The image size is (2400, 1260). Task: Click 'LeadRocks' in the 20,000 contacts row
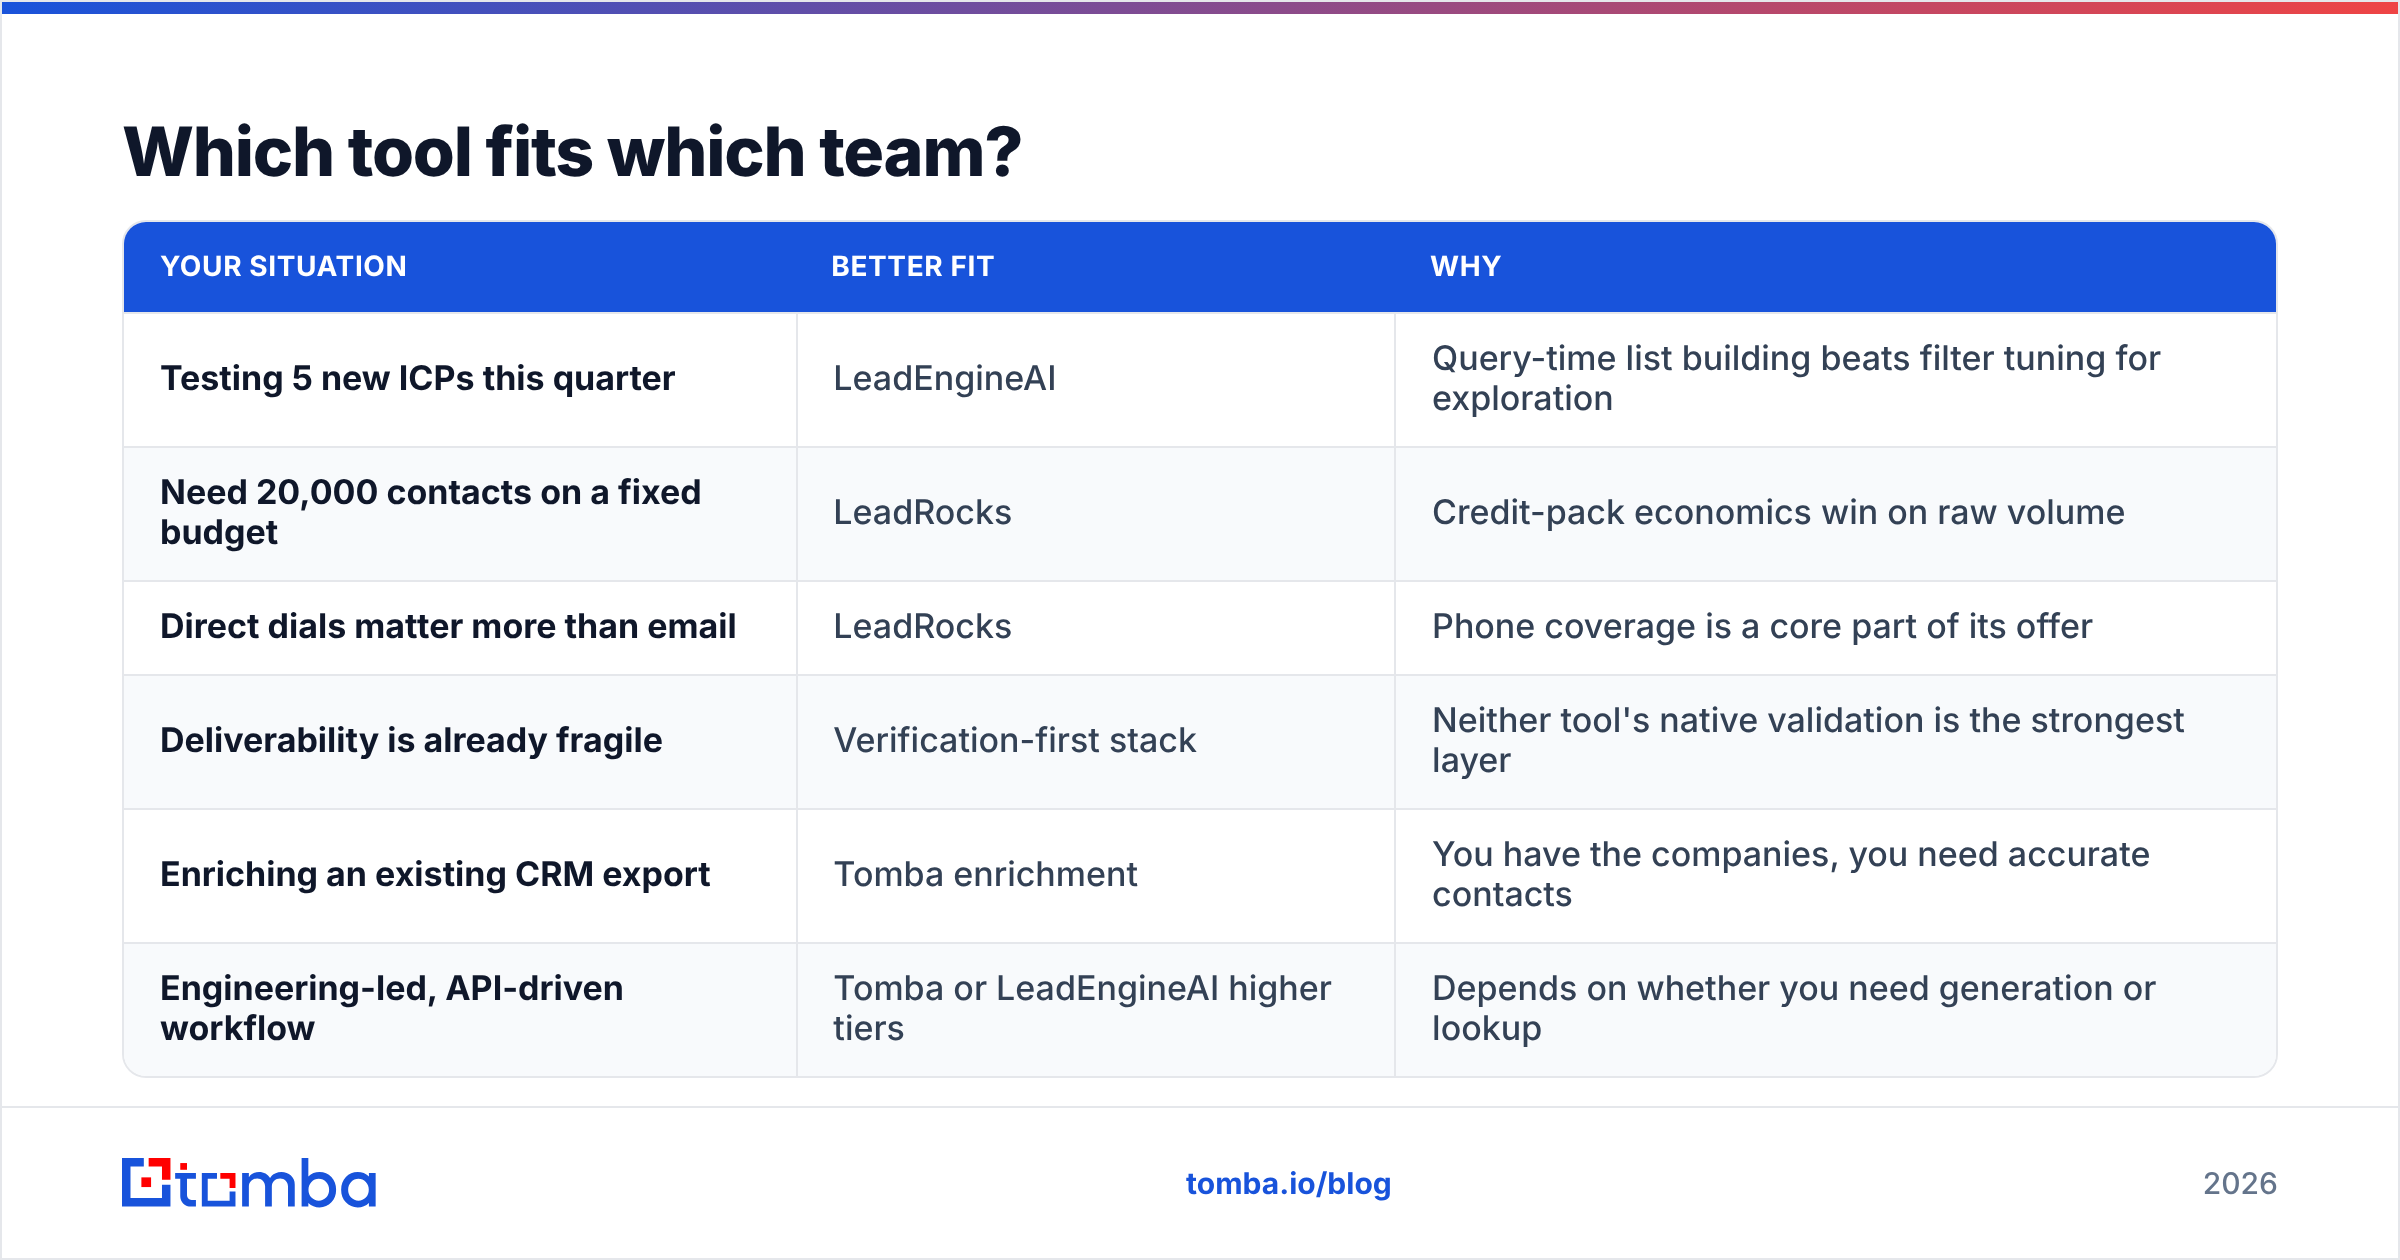(923, 512)
